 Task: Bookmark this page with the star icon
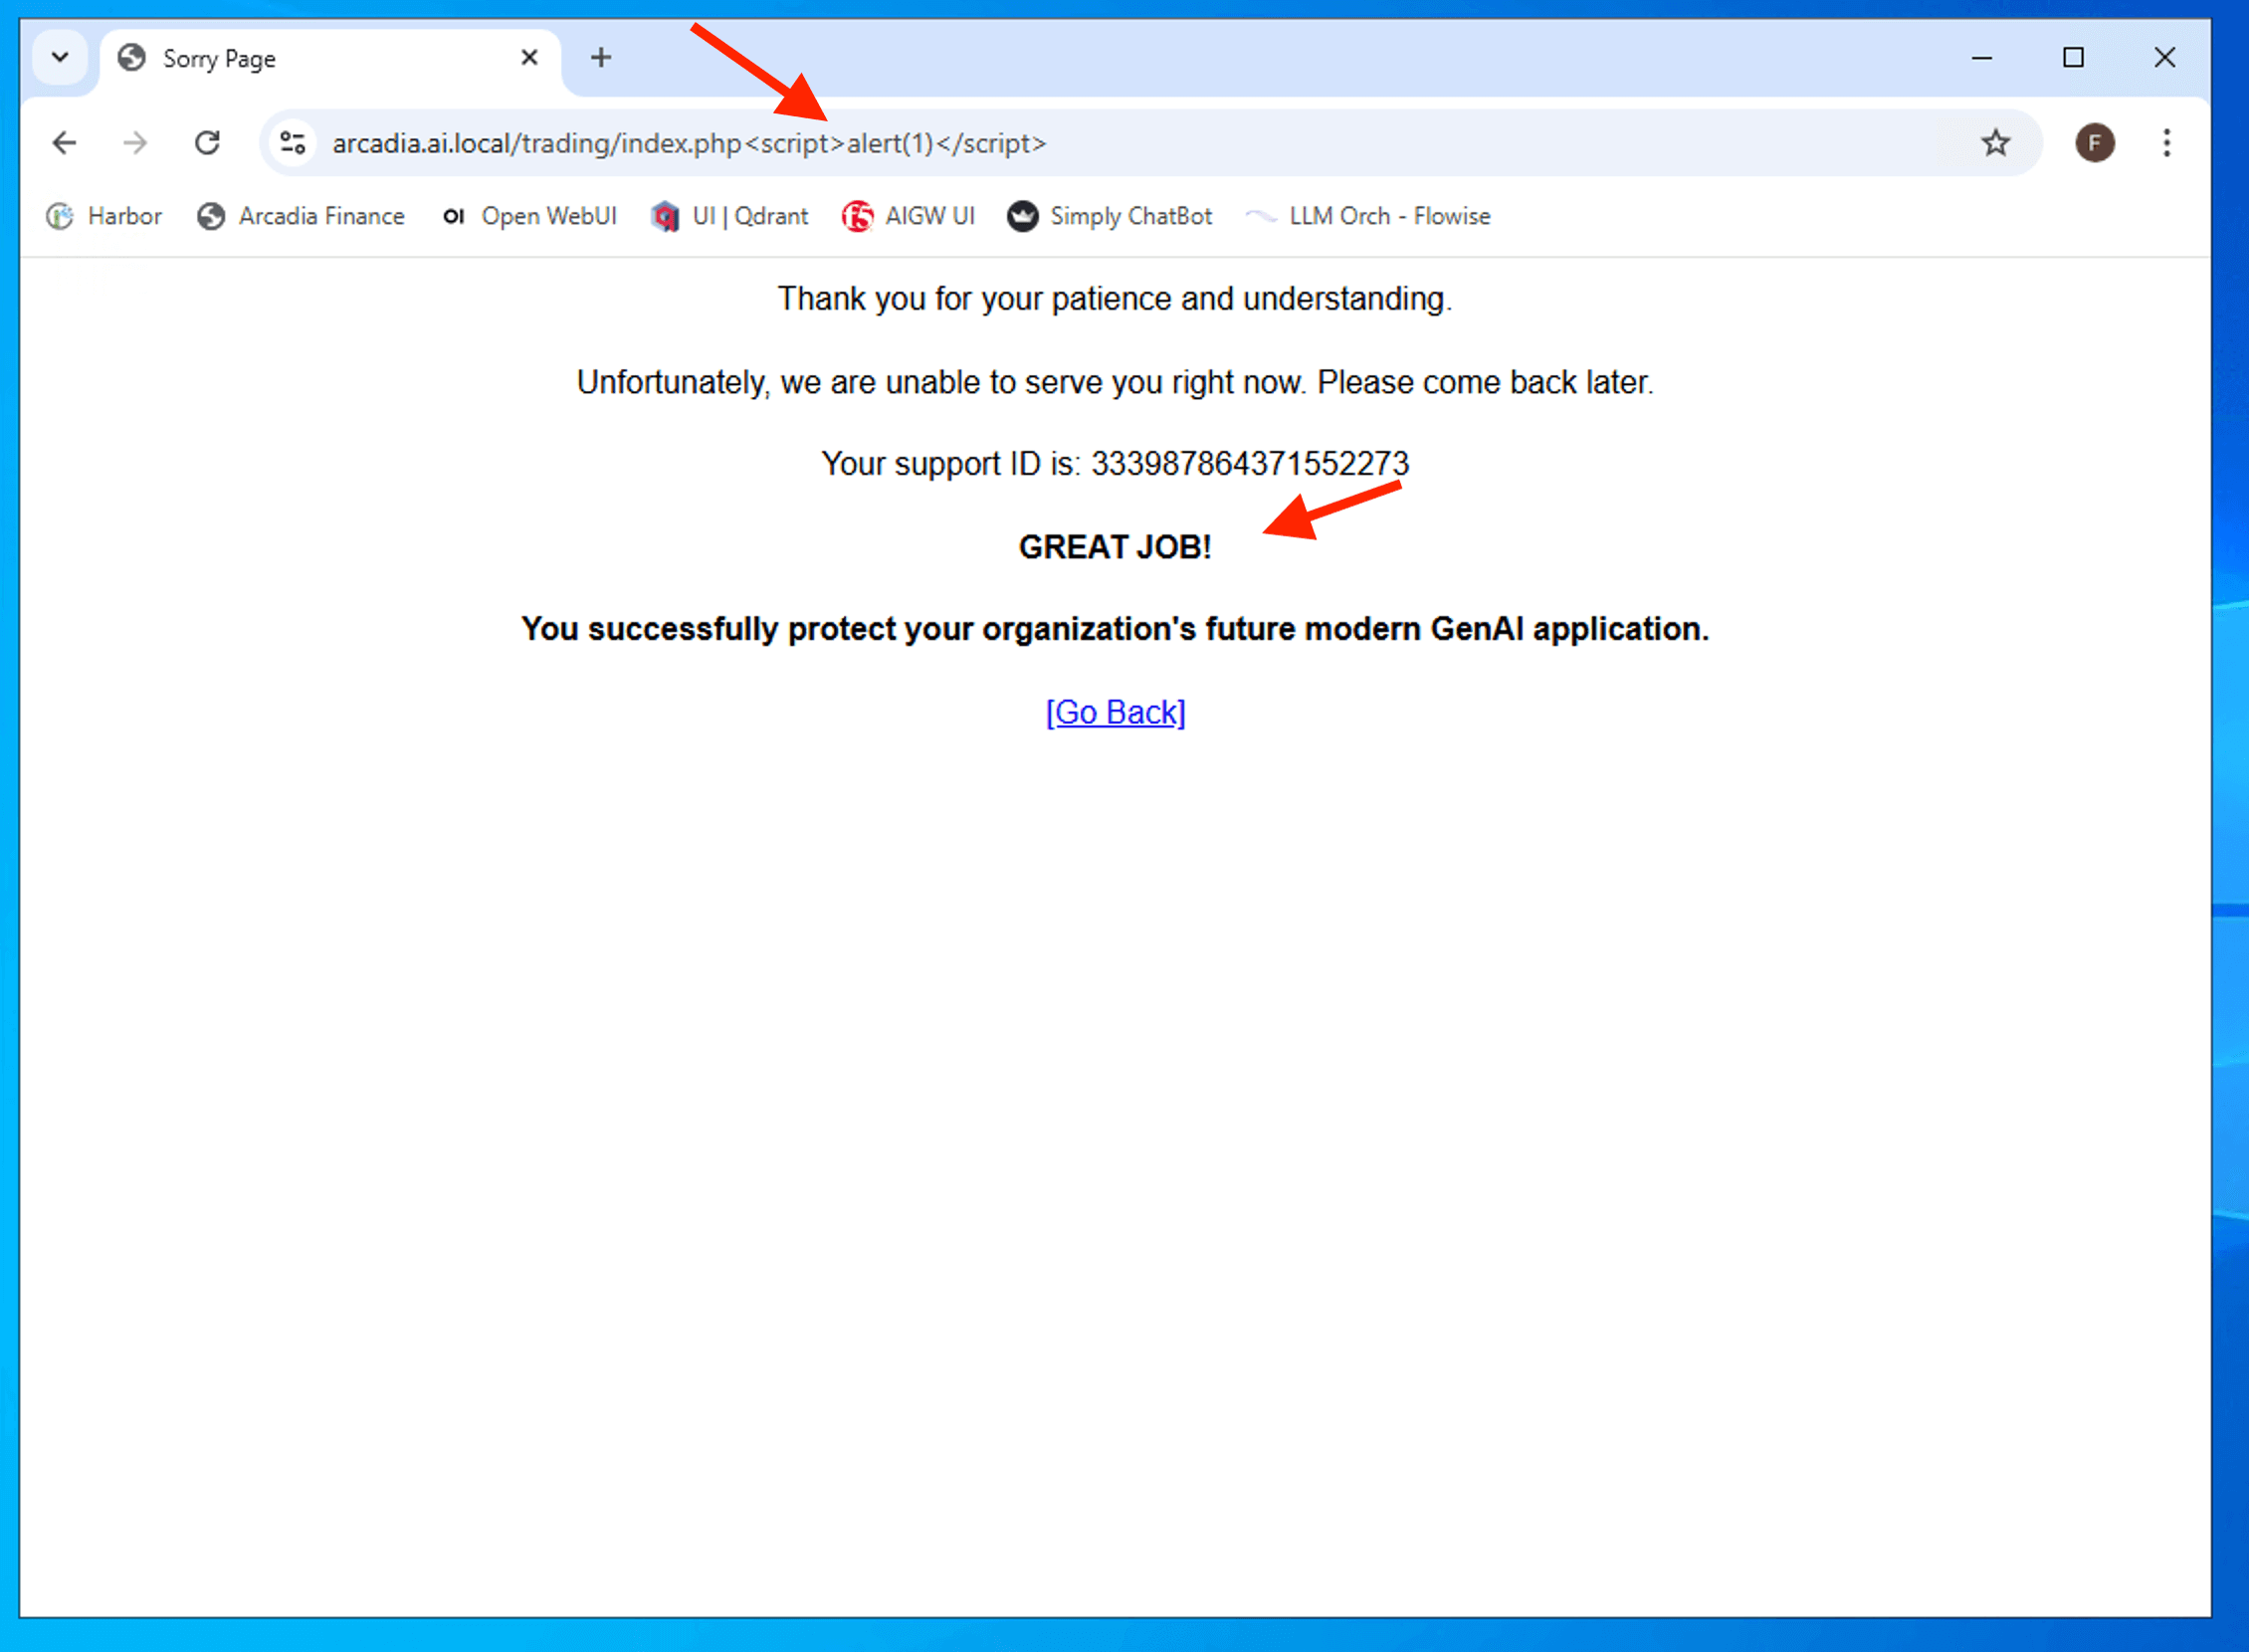pyautogui.click(x=1995, y=143)
